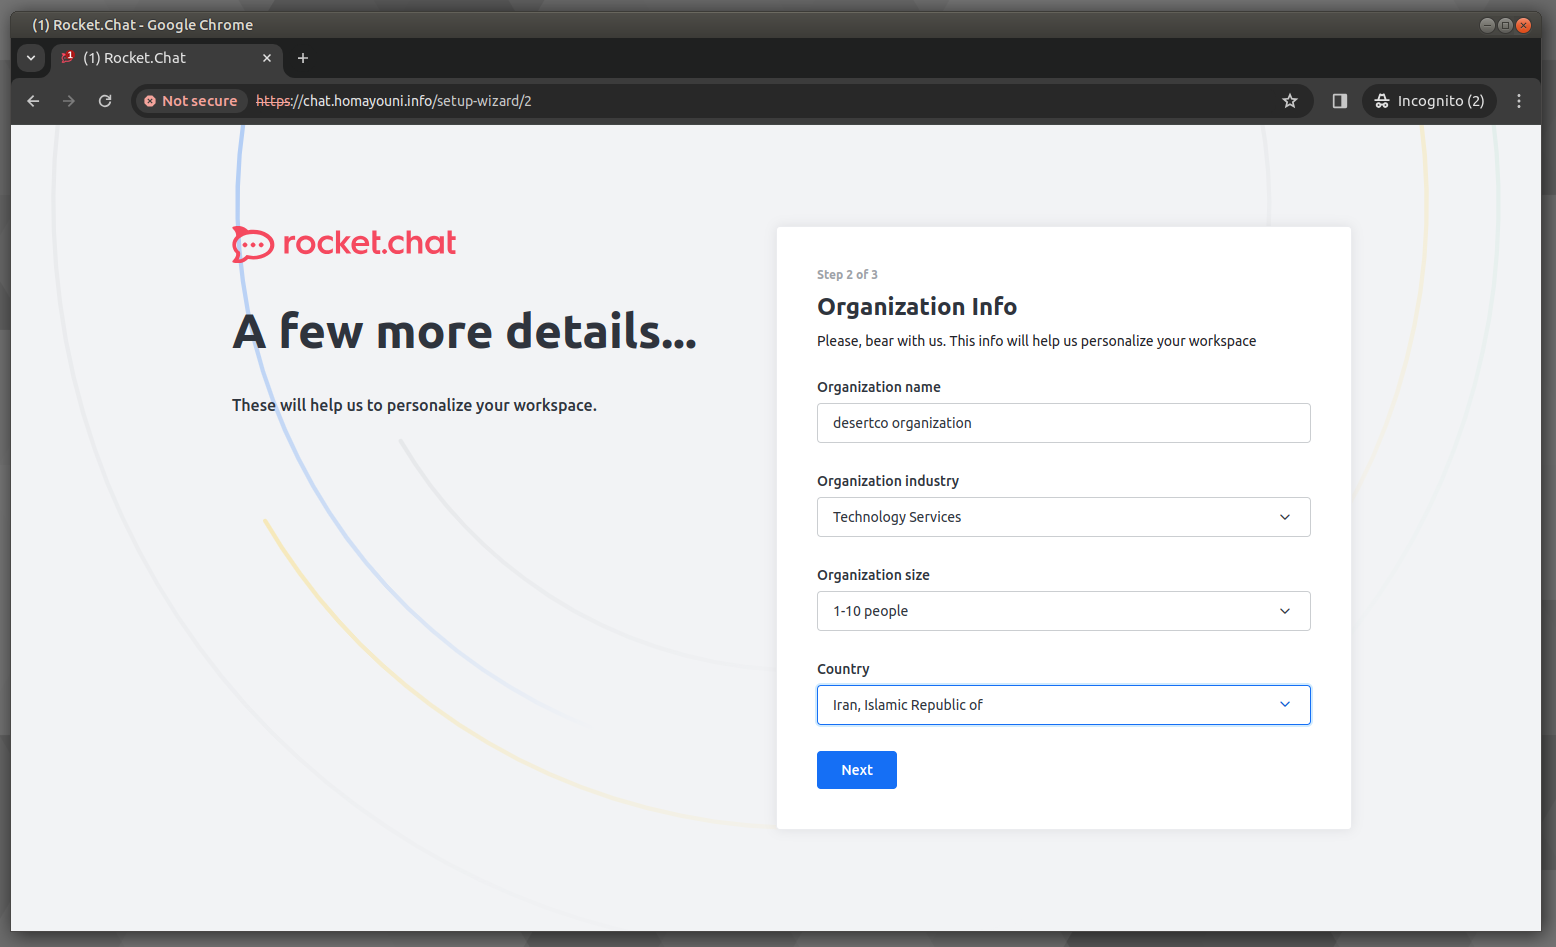The width and height of the screenshot is (1556, 947).
Task: Click the Organization industry label
Action: (x=888, y=481)
